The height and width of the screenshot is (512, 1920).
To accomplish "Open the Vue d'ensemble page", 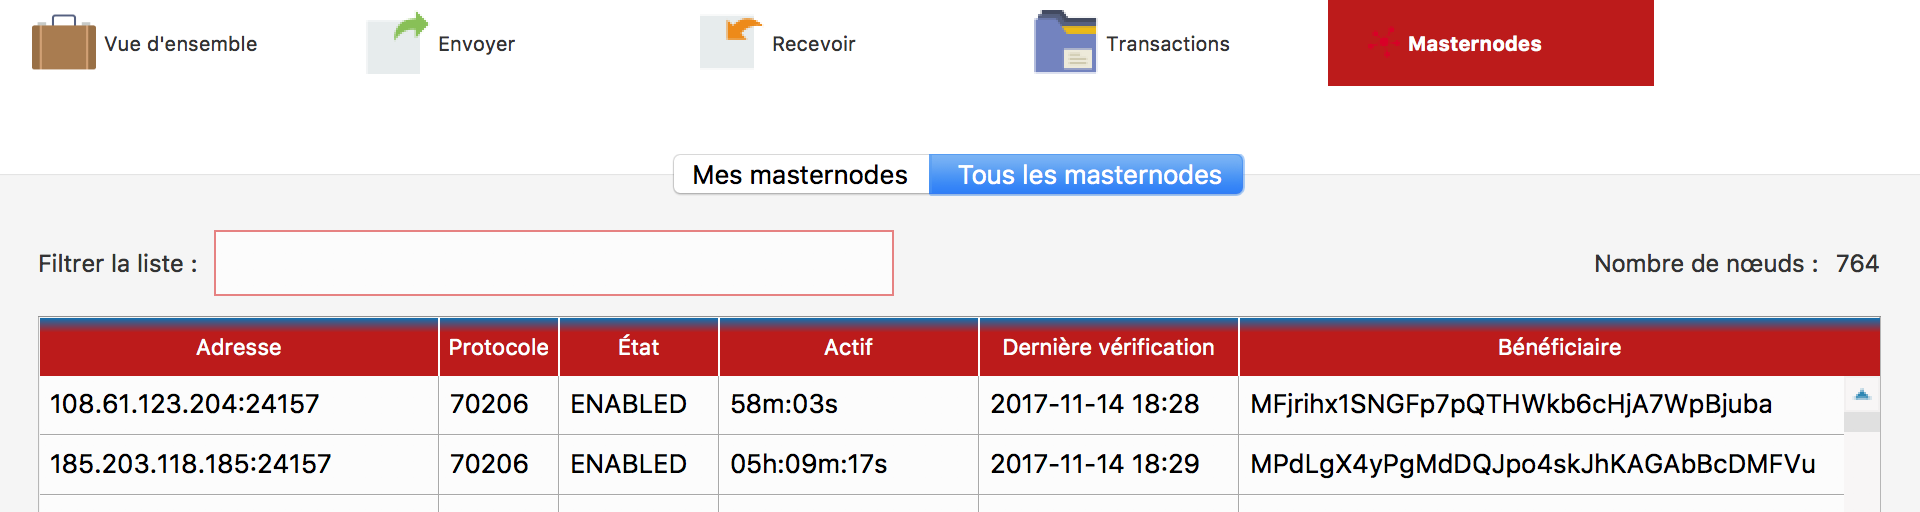I will point(180,44).
